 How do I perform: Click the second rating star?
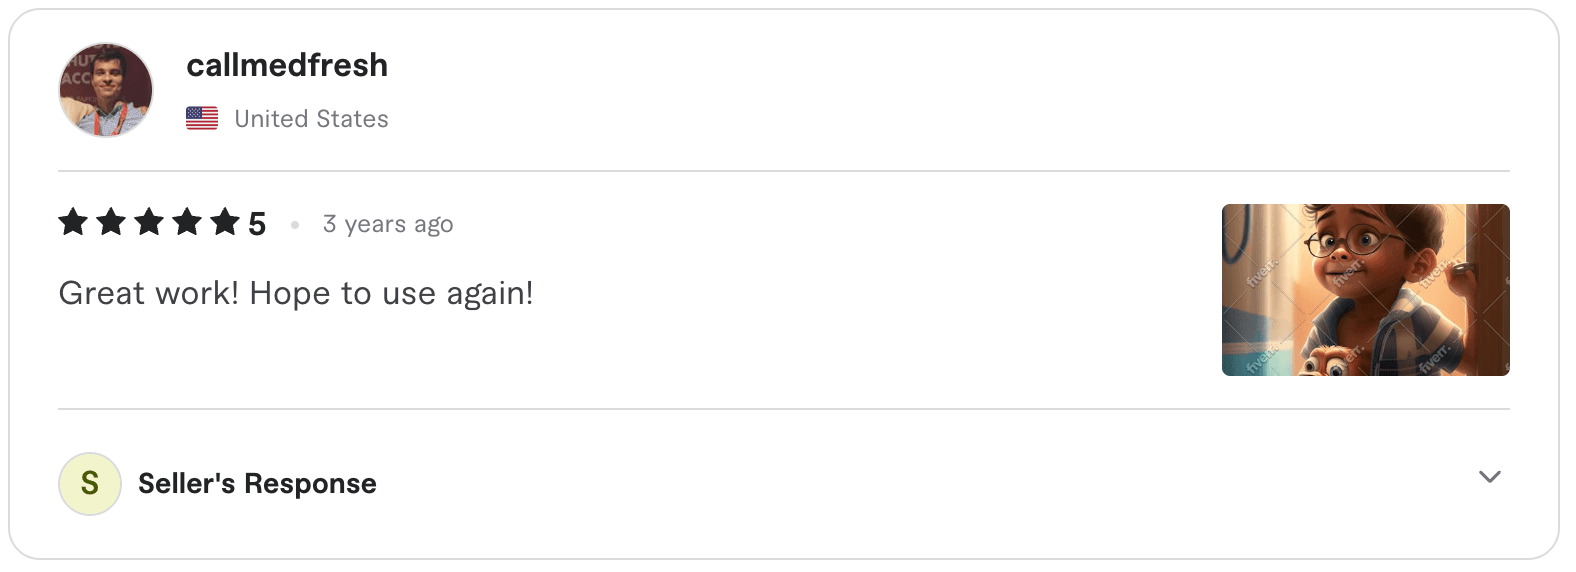(x=111, y=221)
